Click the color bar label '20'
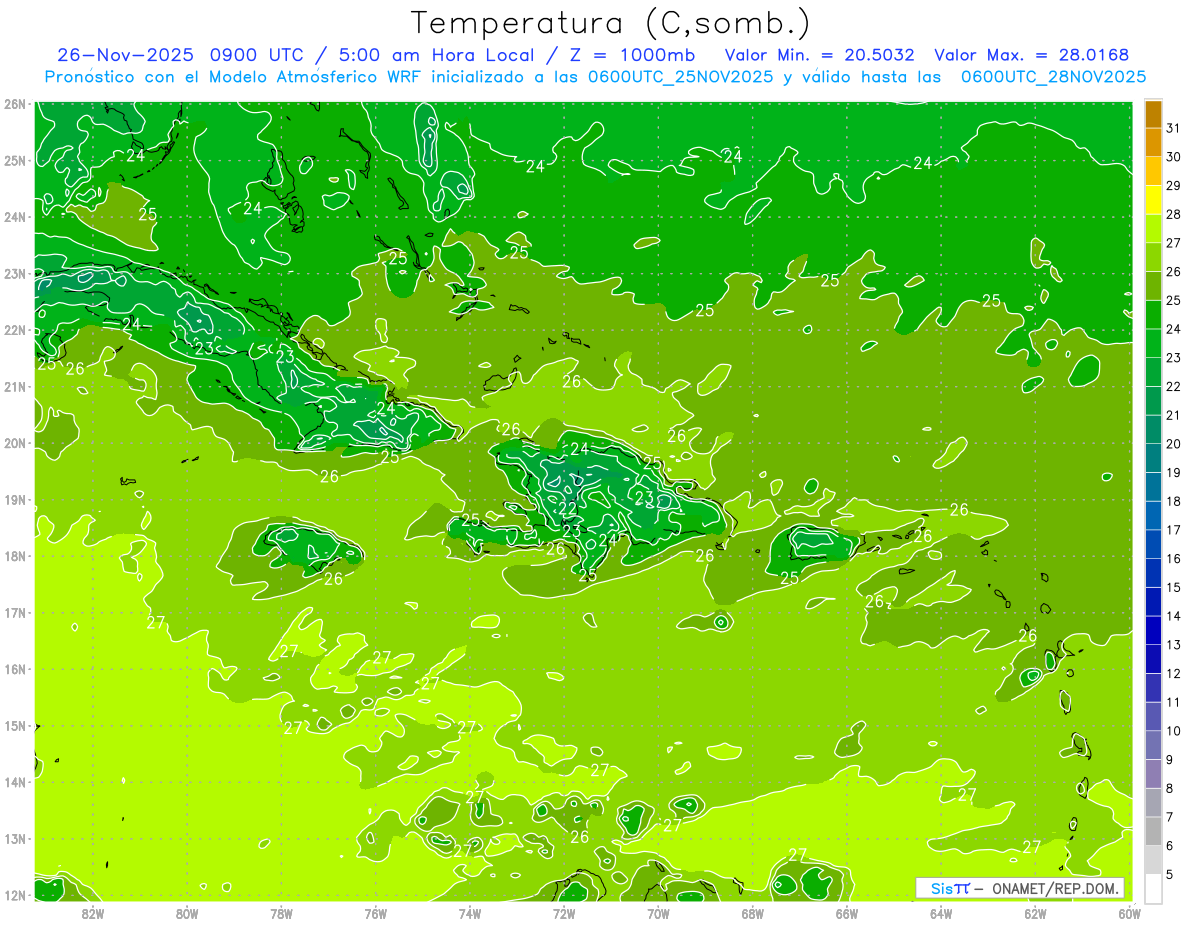The image size is (1200, 927). pyautogui.click(x=1174, y=444)
